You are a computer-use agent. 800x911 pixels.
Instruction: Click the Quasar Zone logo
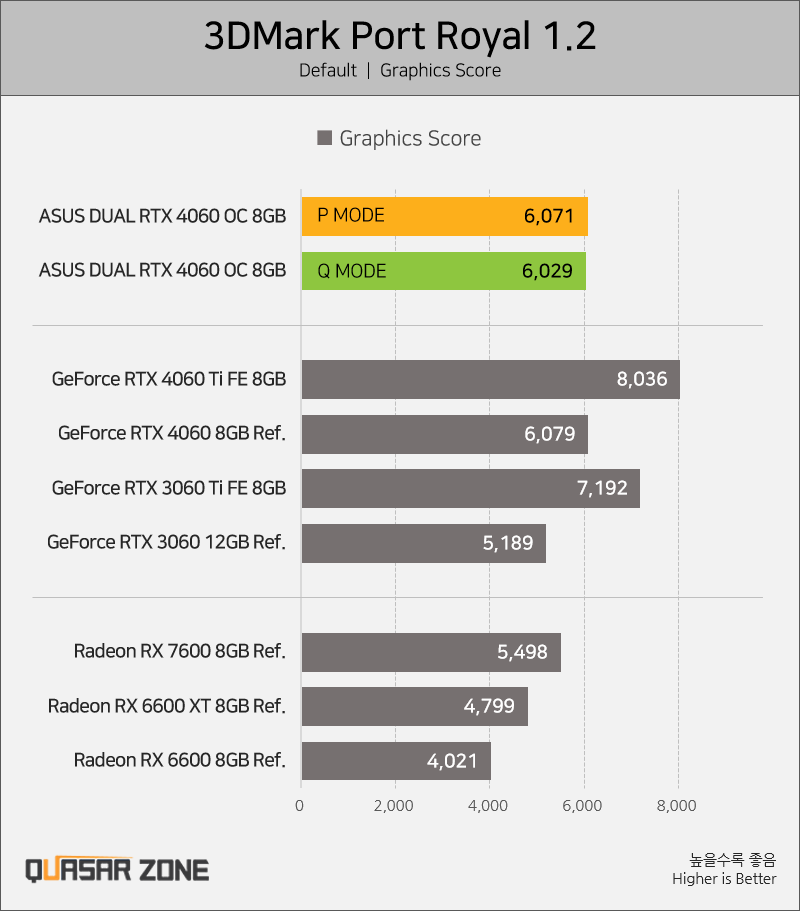(117, 870)
